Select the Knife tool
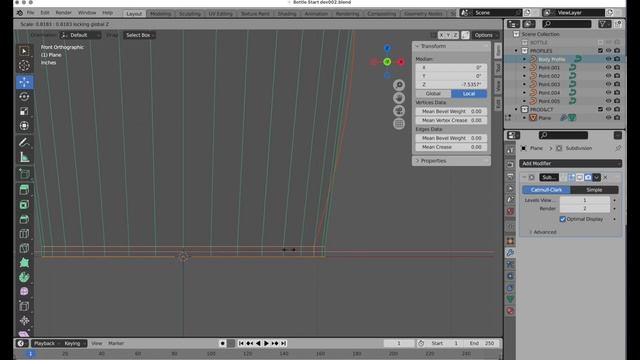This screenshot has height=360, width=640. (24, 248)
